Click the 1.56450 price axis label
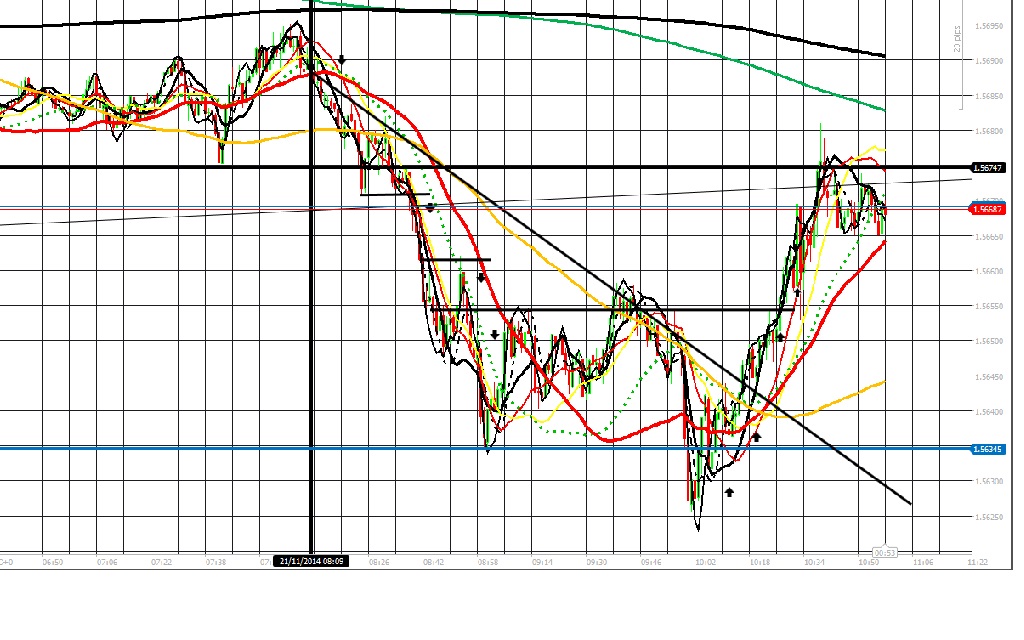 pyautogui.click(x=987, y=377)
